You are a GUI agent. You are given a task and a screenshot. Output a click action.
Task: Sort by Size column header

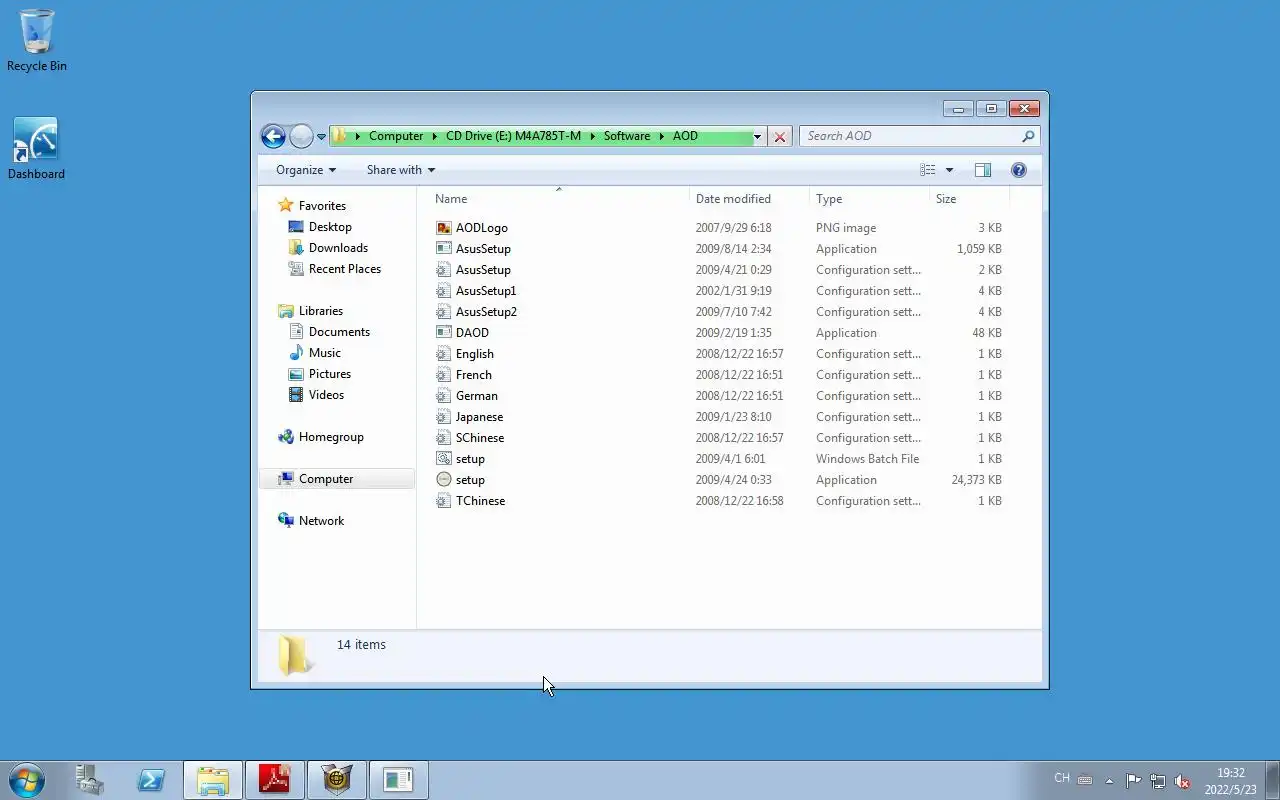[x=969, y=199]
